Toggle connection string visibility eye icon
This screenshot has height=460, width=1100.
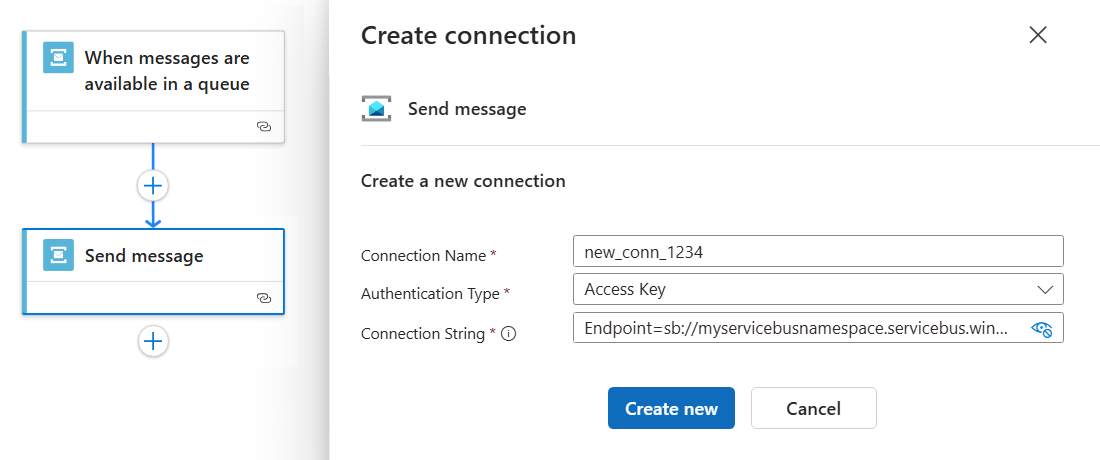(1042, 329)
